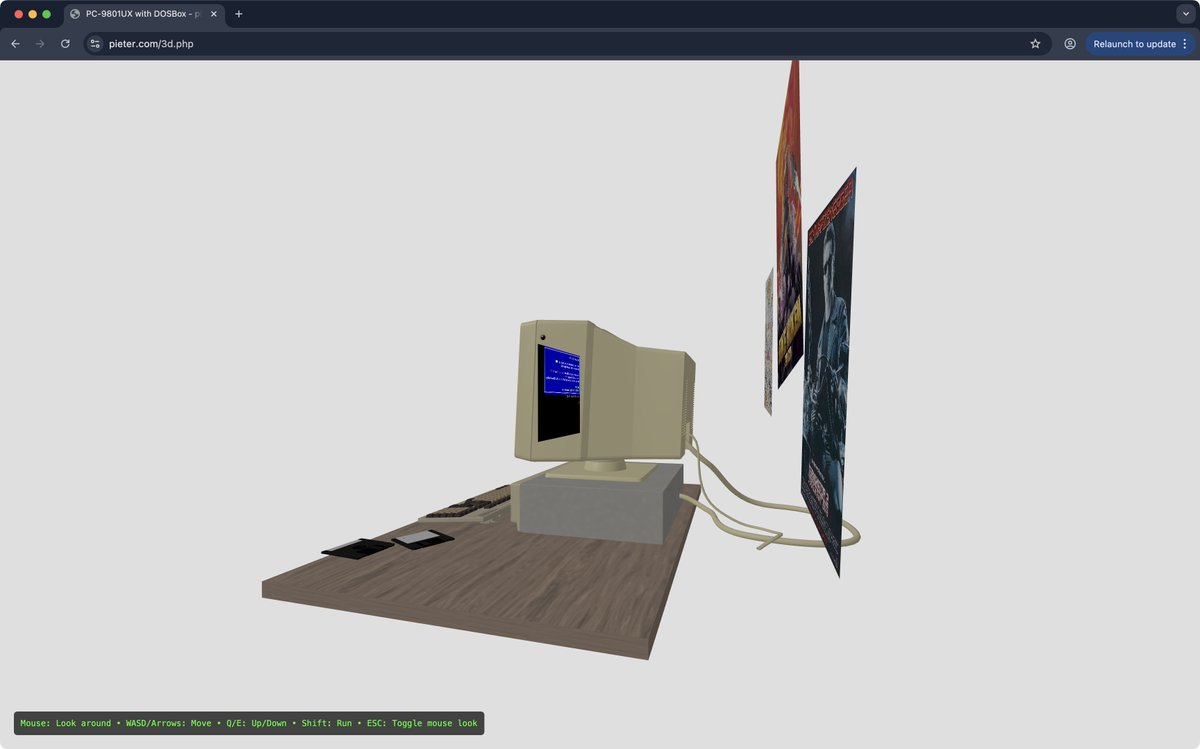Close the PC-9801UX with DOSBox tab
The image size is (1200, 749).
213,14
